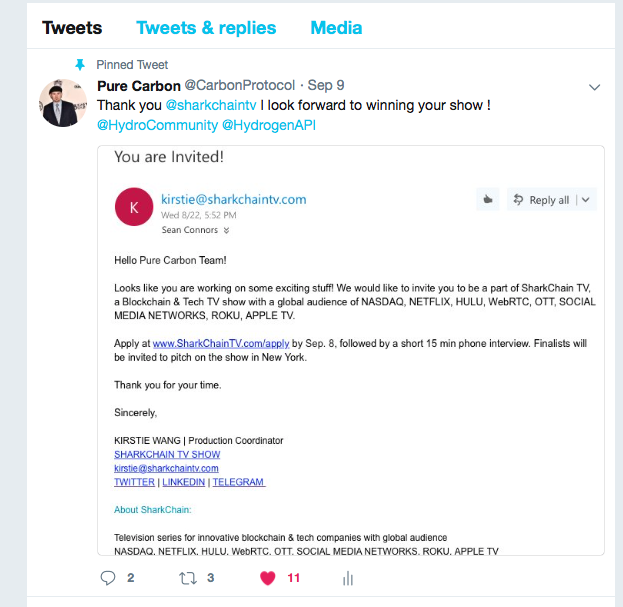Click the pinned tweet pin icon
This screenshot has height=607, width=623.
click(81, 64)
